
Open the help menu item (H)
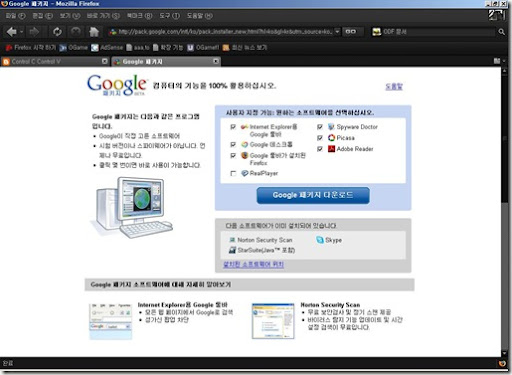pyautogui.click(x=199, y=16)
